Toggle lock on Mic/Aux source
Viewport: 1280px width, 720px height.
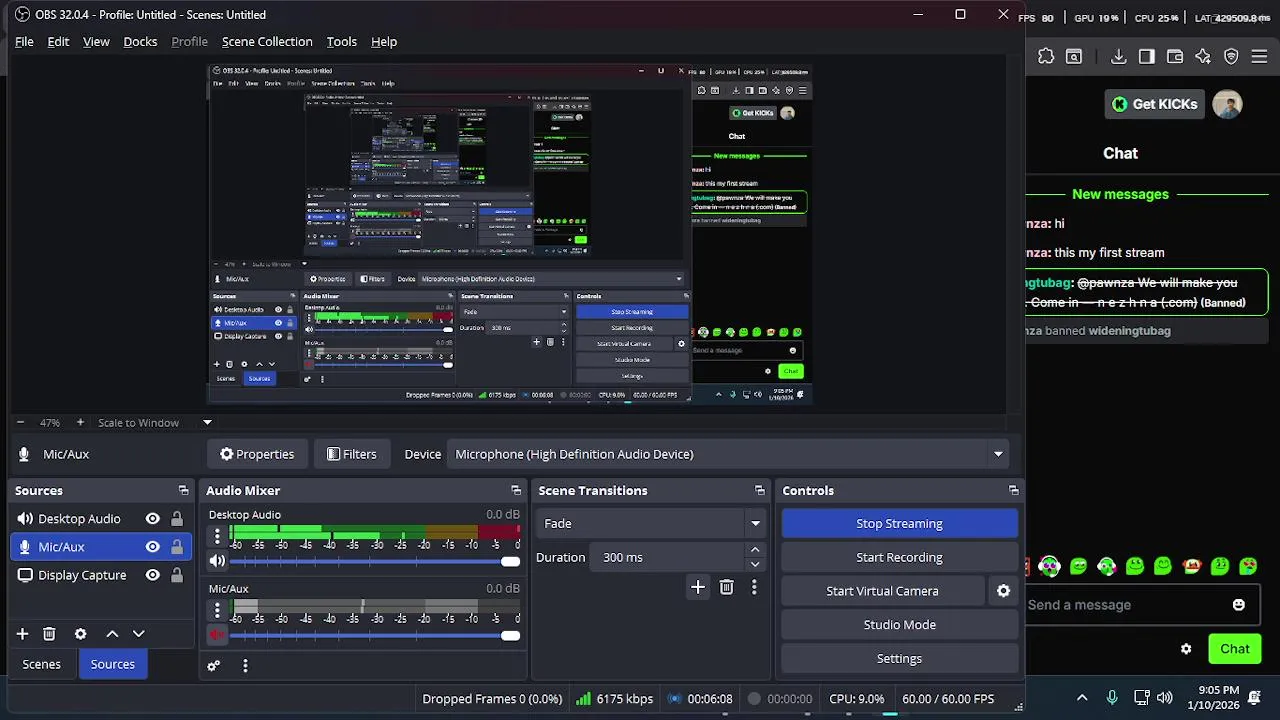177,547
